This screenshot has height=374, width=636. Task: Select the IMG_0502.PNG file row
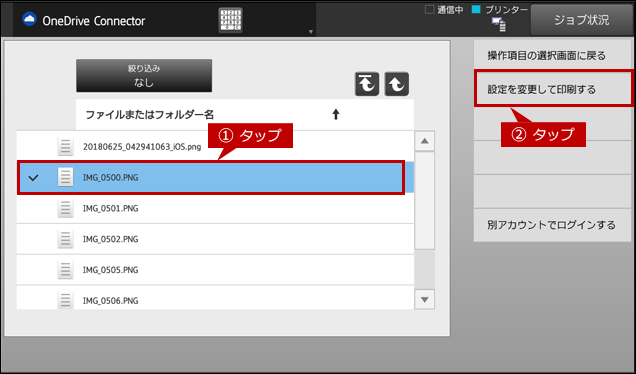click(x=215, y=239)
